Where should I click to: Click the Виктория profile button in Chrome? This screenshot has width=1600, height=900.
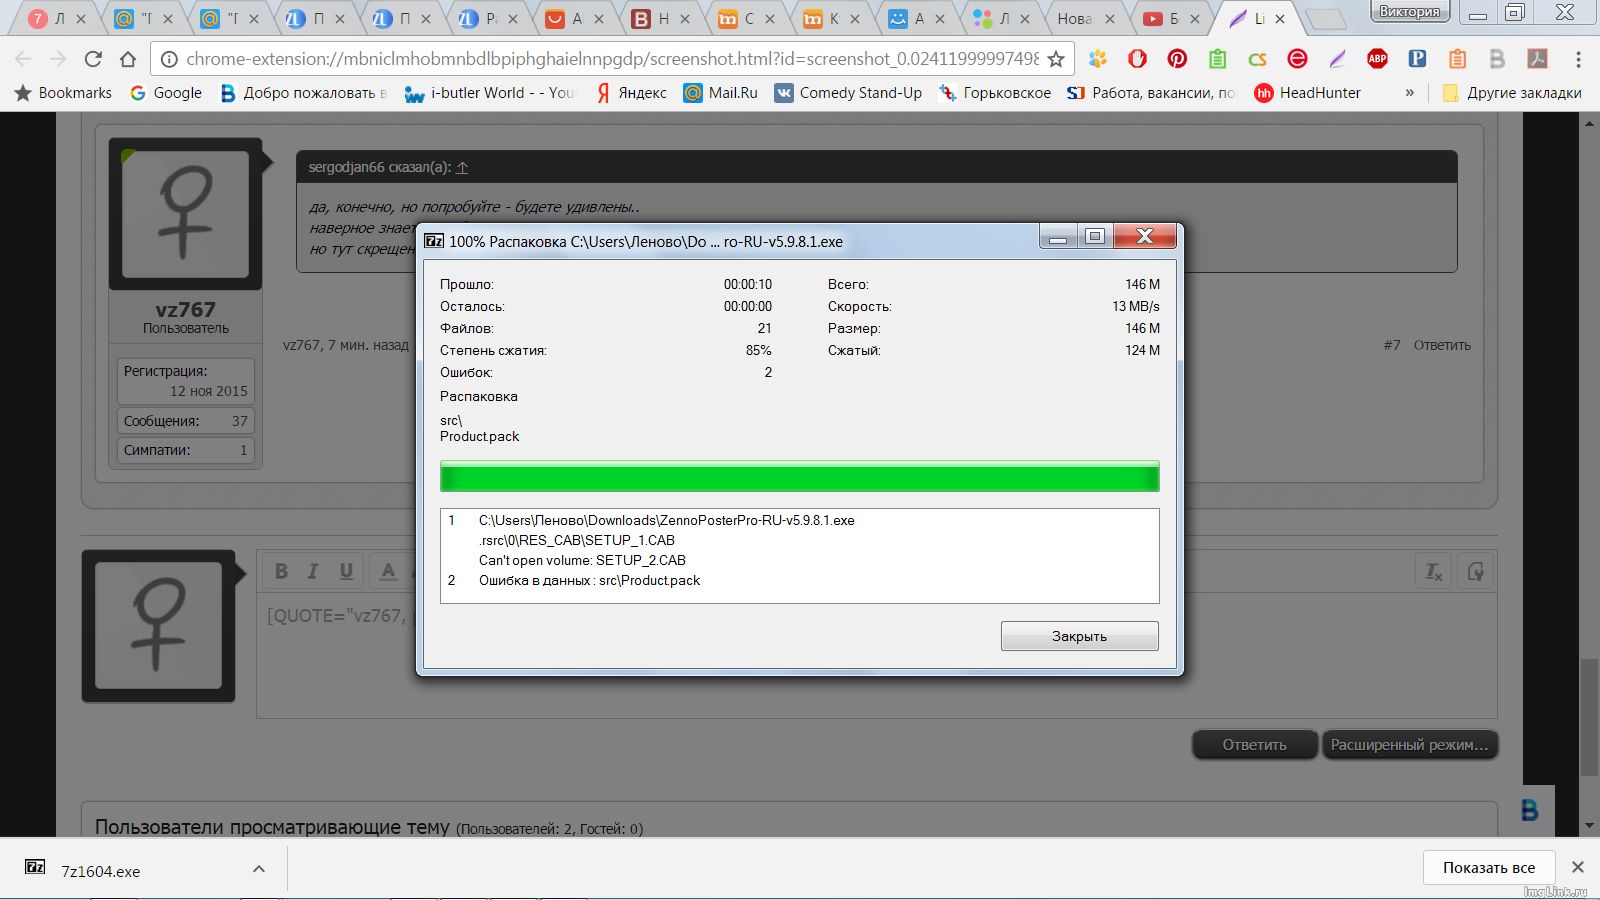point(1409,12)
